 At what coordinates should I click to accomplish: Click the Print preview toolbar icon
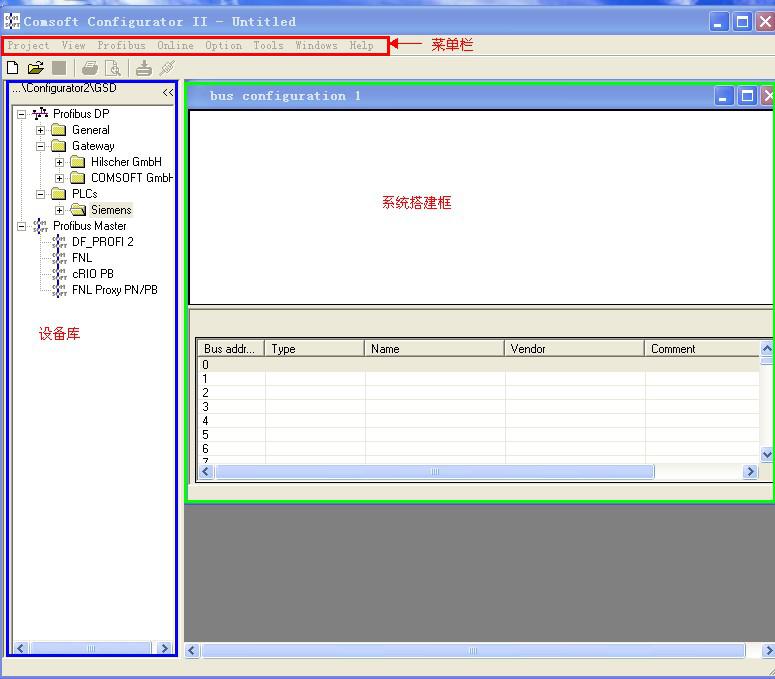click(x=113, y=68)
